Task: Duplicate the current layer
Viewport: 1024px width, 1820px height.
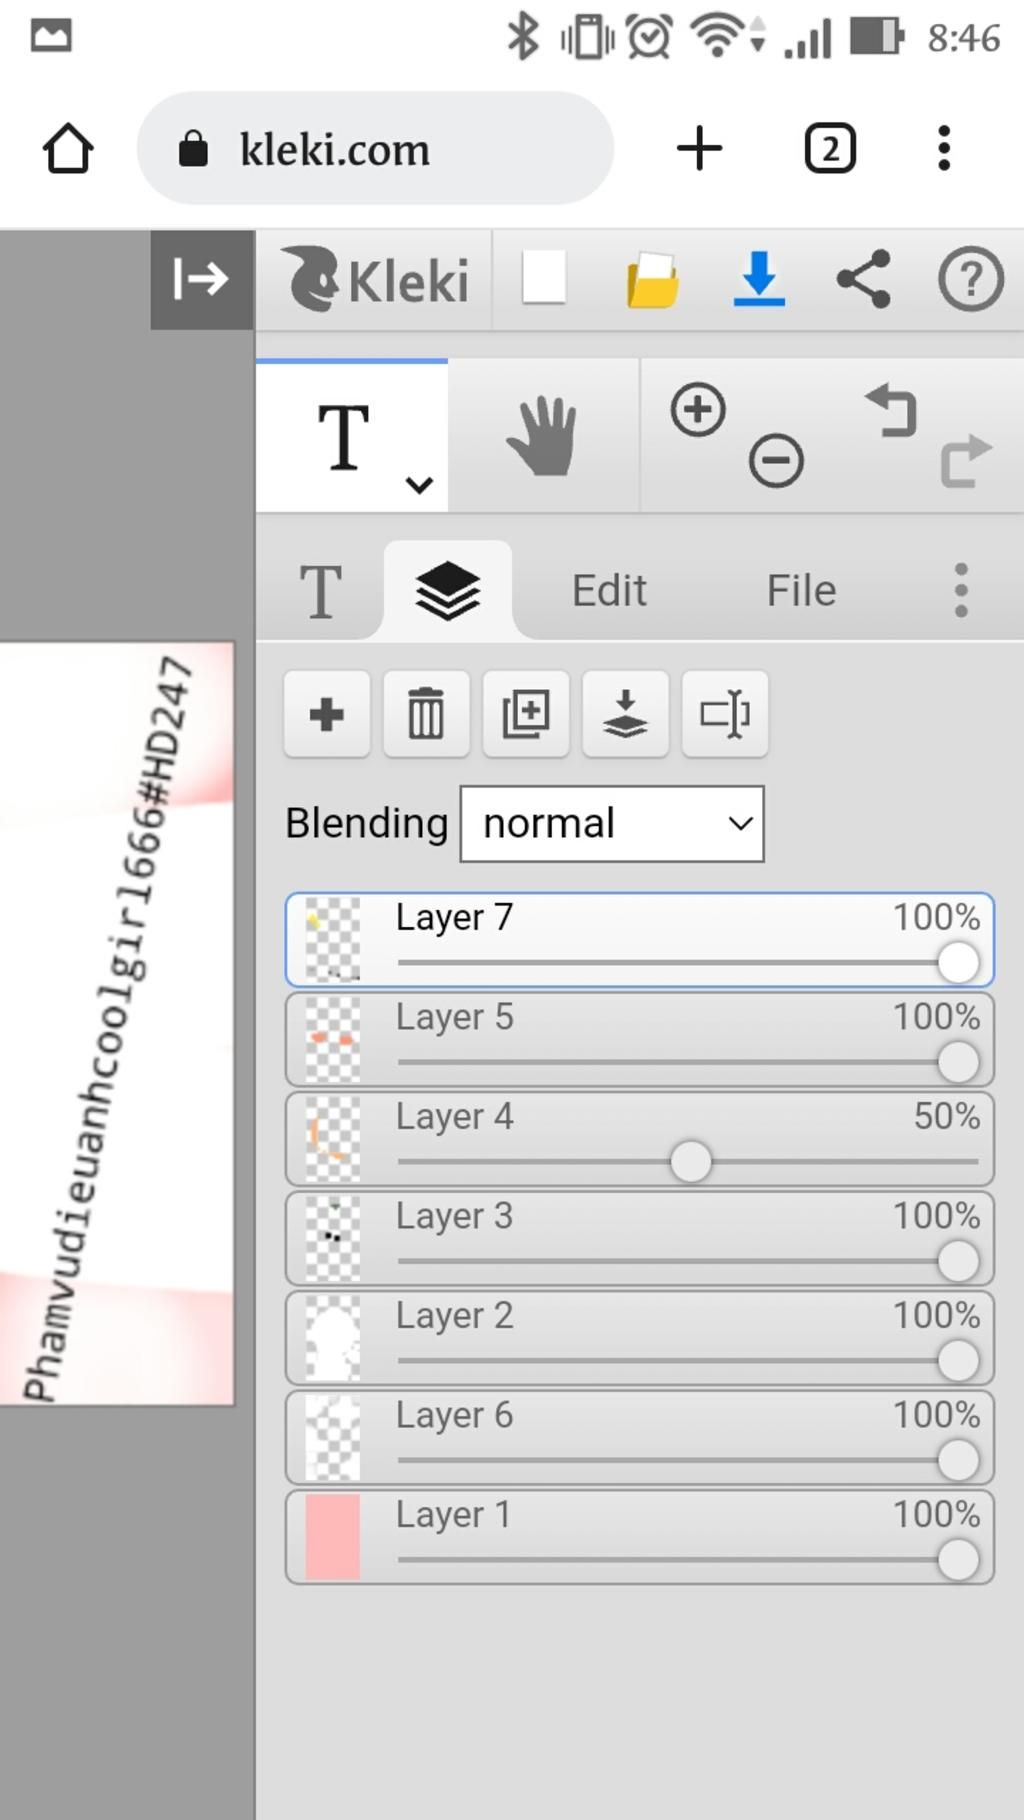Action: pyautogui.click(x=526, y=714)
